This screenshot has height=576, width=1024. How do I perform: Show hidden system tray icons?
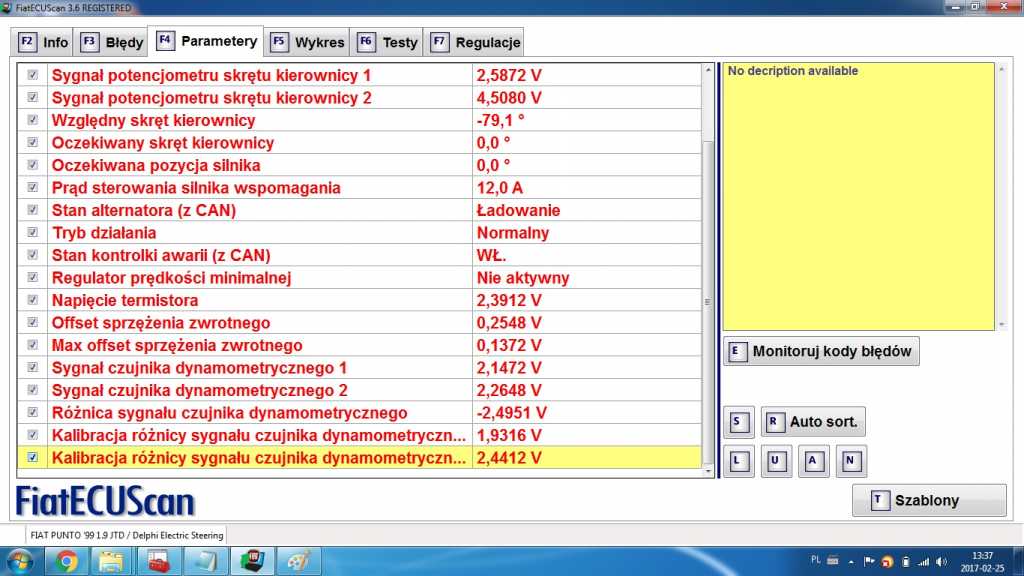[853, 561]
